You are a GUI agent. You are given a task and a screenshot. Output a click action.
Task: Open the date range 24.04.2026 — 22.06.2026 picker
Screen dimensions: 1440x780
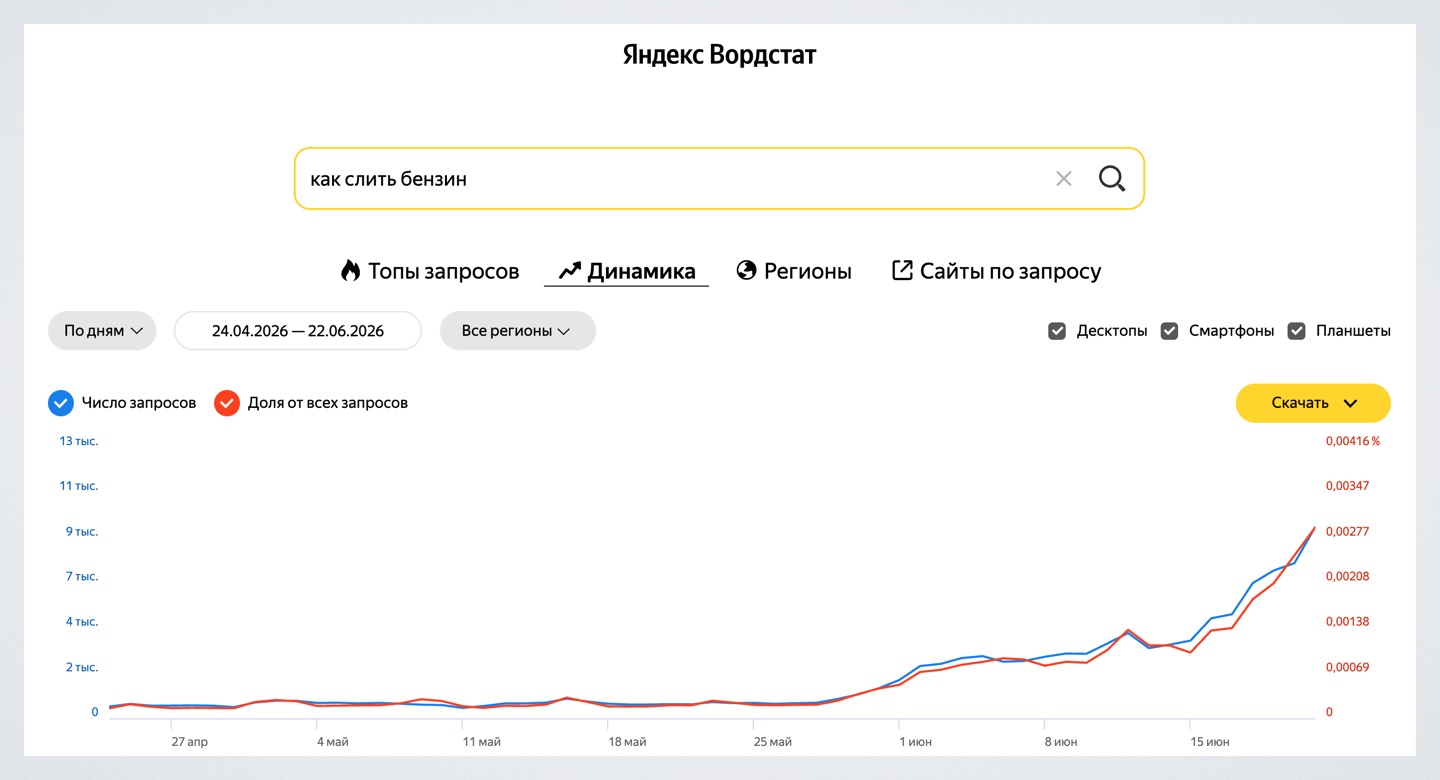coord(298,331)
